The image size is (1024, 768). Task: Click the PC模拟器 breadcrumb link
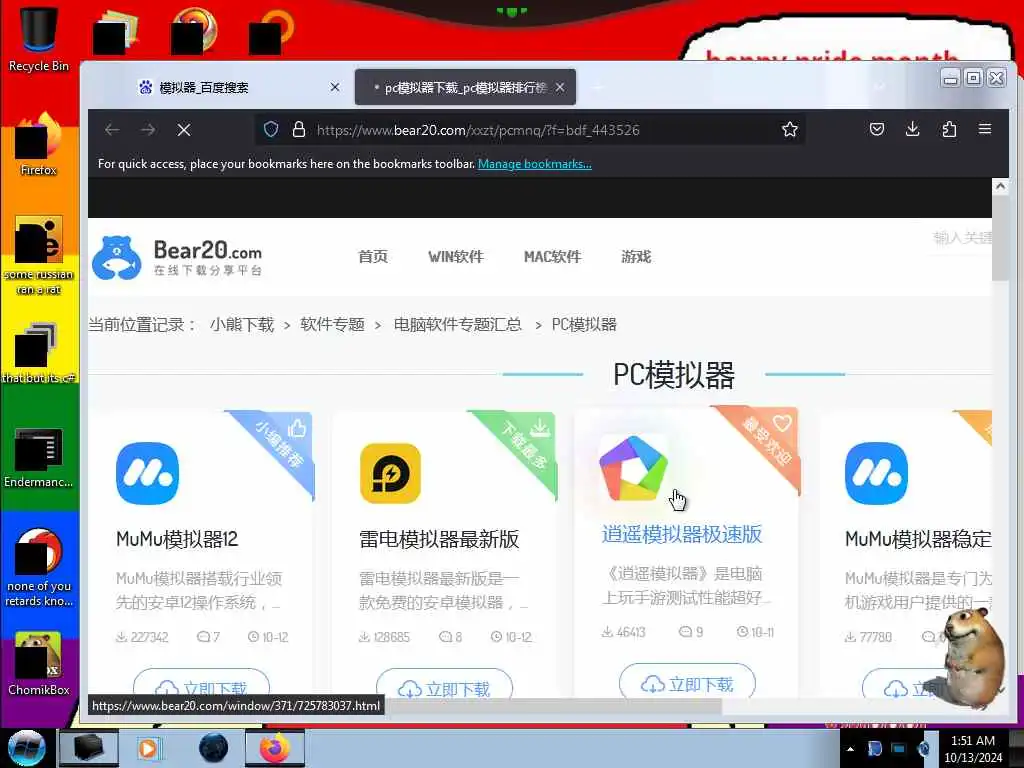[584, 325]
